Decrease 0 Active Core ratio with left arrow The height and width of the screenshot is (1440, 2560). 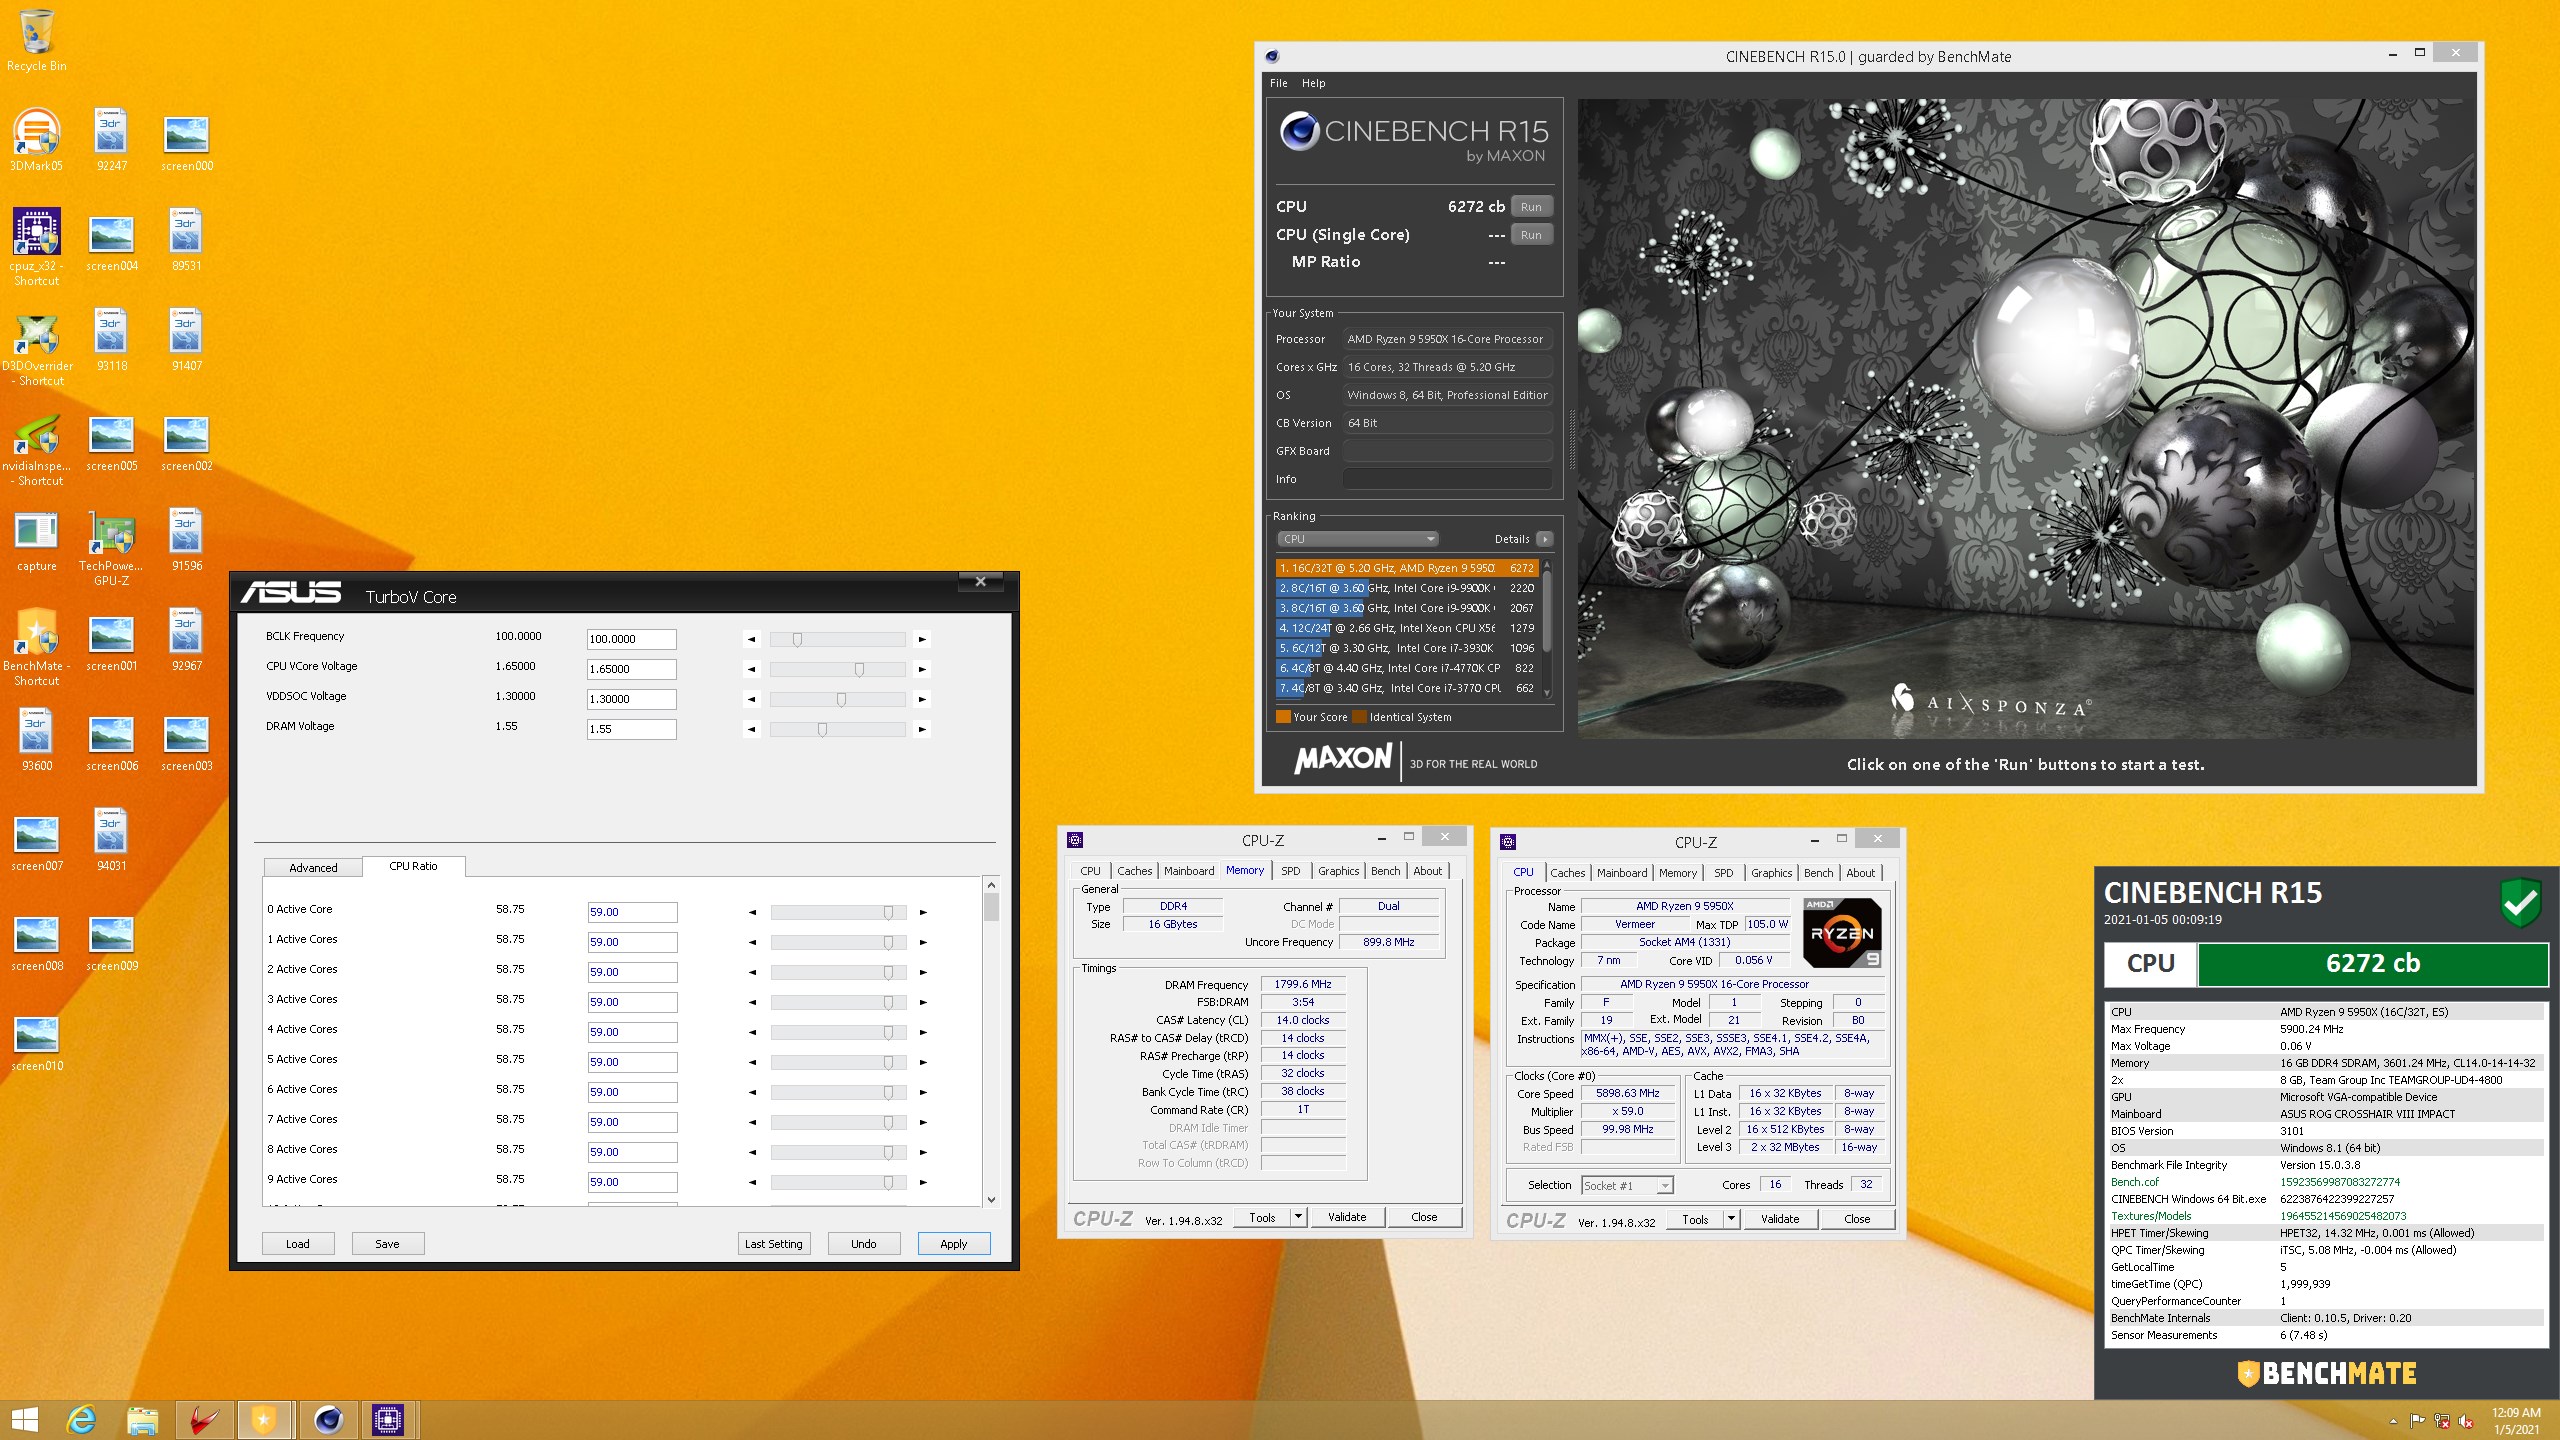752,912
